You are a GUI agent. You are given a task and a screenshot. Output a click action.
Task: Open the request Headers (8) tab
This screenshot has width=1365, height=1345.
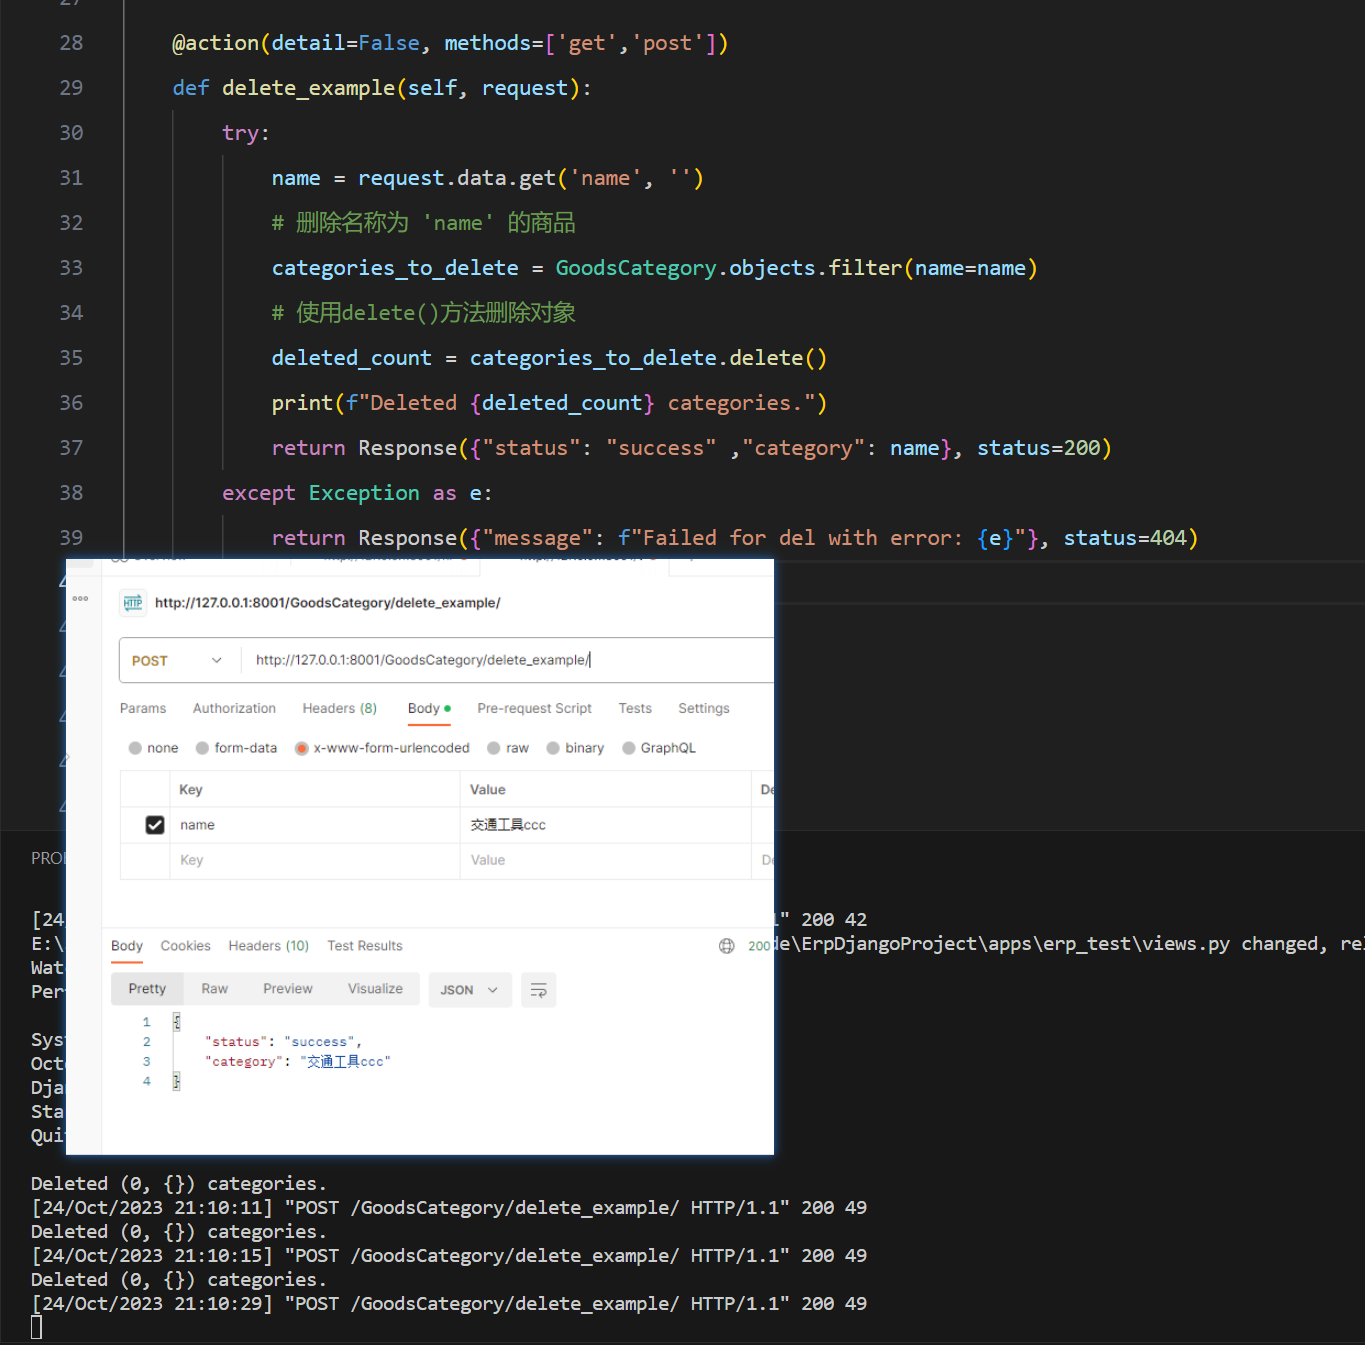point(340,708)
